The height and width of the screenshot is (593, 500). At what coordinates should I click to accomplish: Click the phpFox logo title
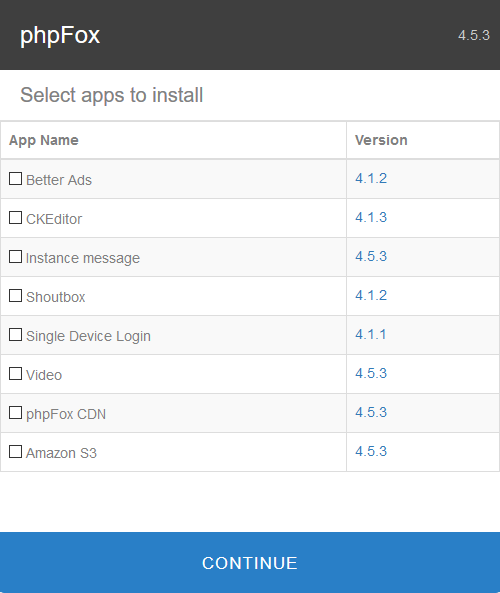pyautogui.click(x=60, y=36)
